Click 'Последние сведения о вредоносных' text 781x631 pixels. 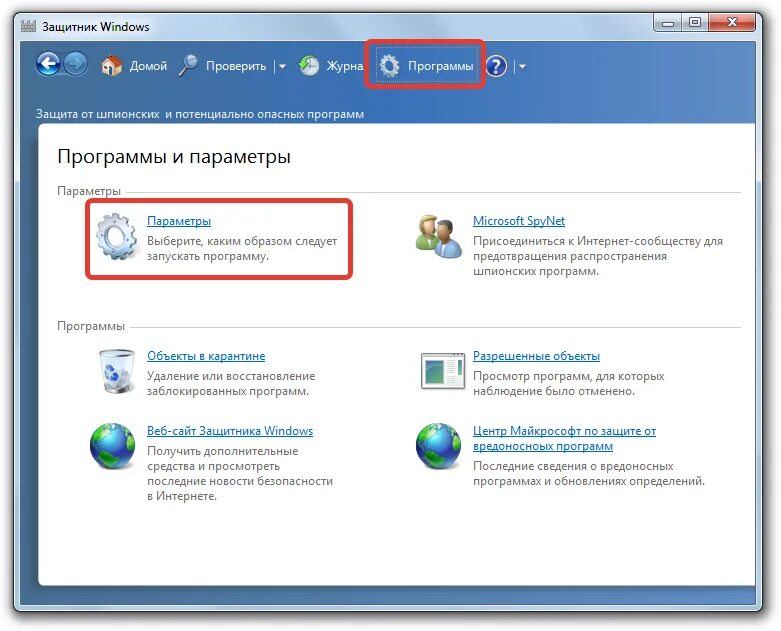pyautogui.click(x=589, y=474)
